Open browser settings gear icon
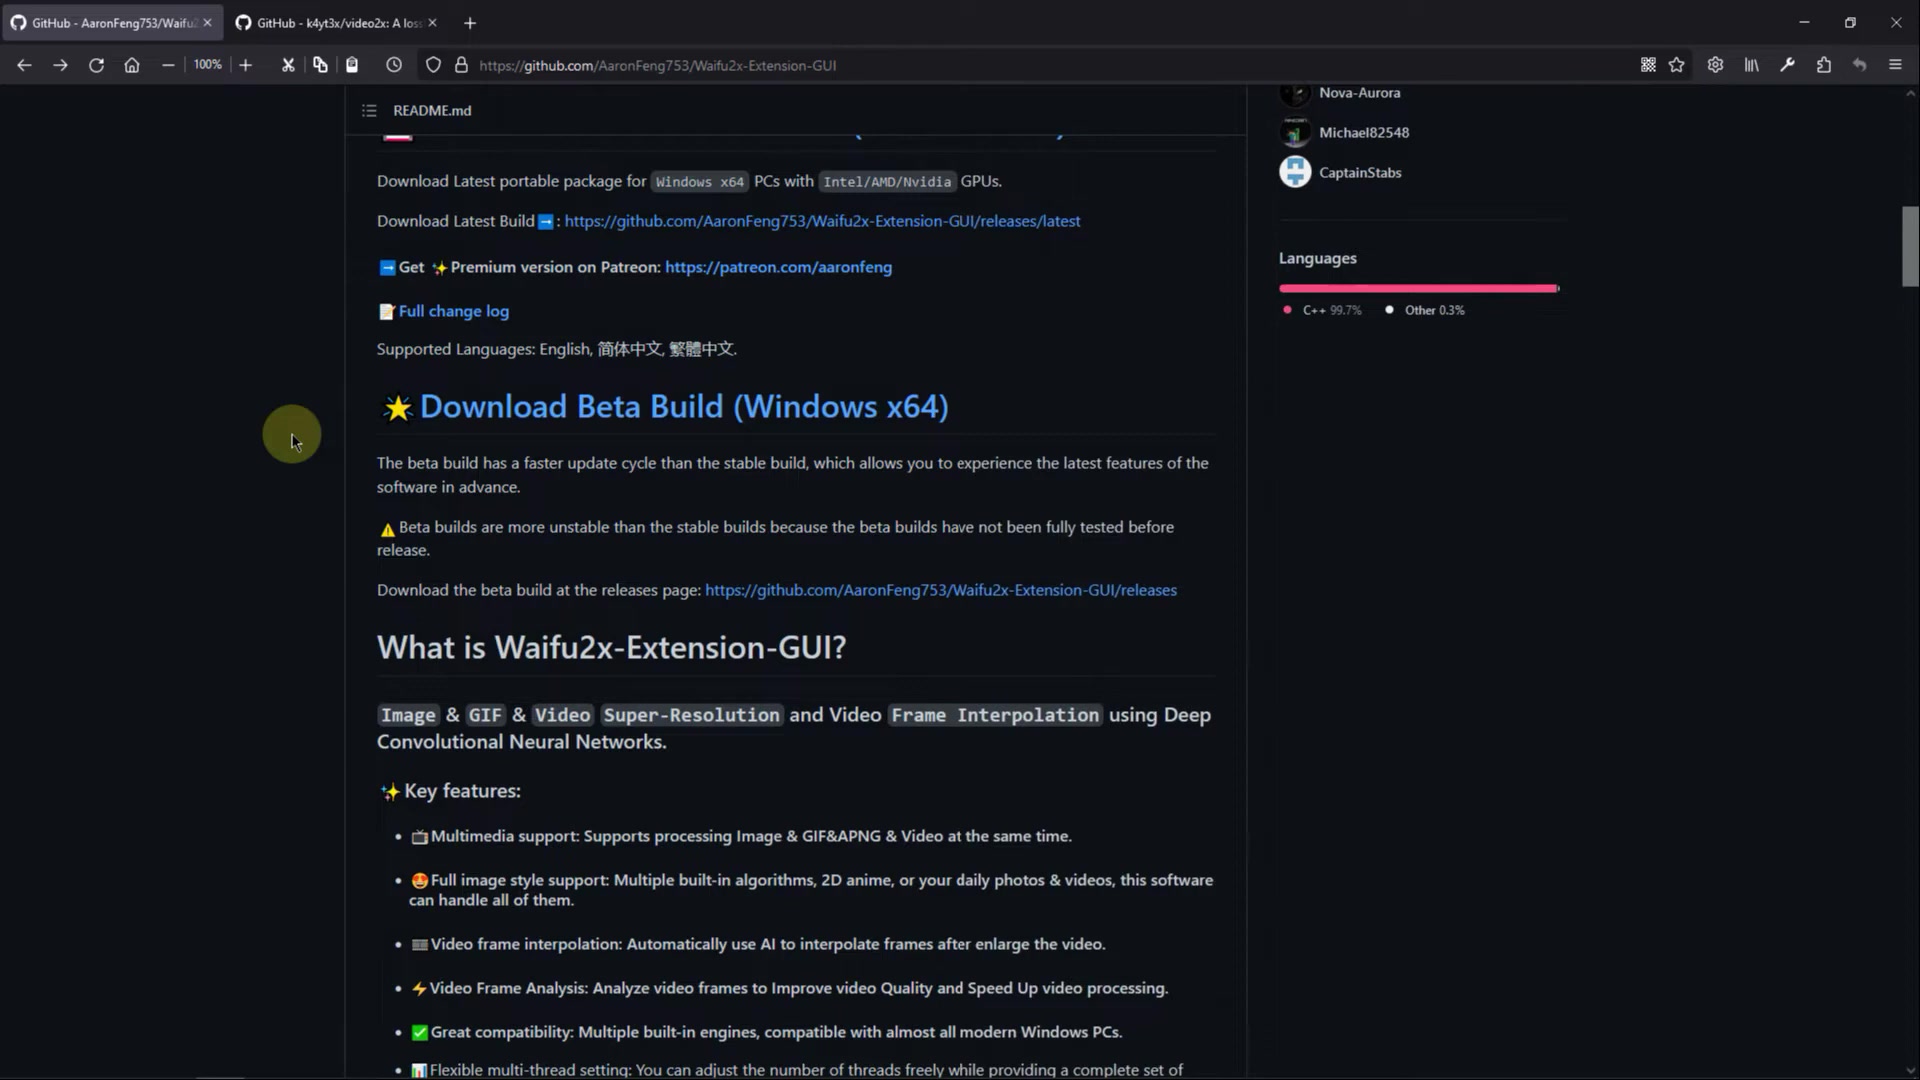The image size is (1920, 1080). tap(1715, 65)
